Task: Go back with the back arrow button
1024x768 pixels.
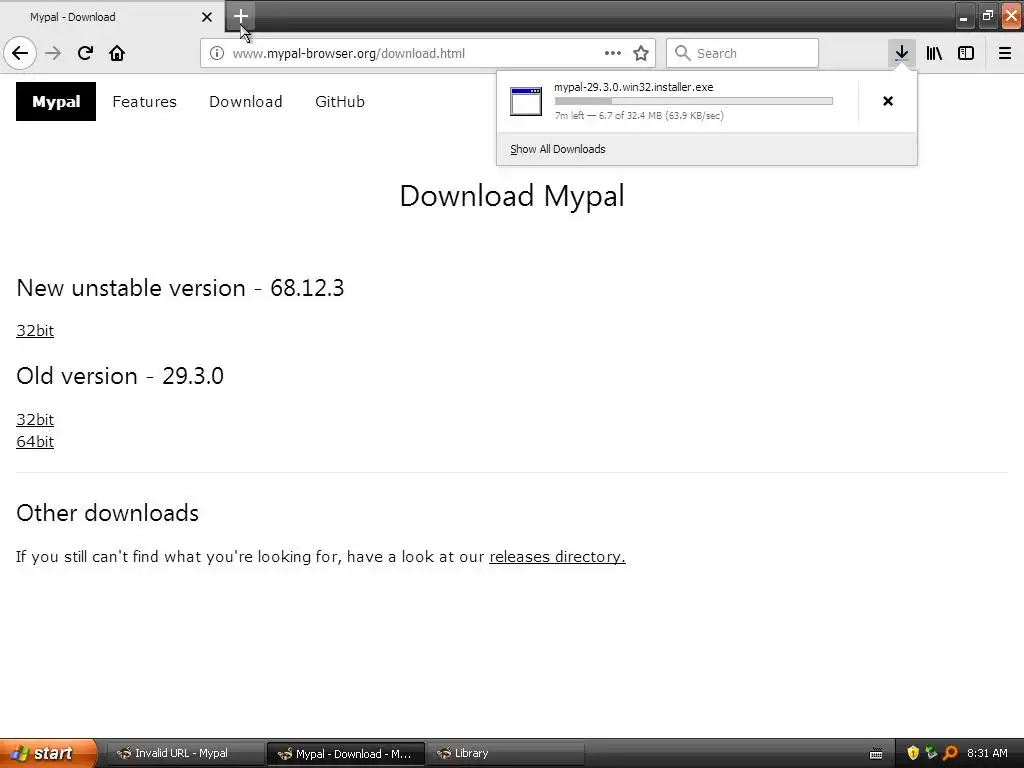Action: pyautogui.click(x=20, y=53)
